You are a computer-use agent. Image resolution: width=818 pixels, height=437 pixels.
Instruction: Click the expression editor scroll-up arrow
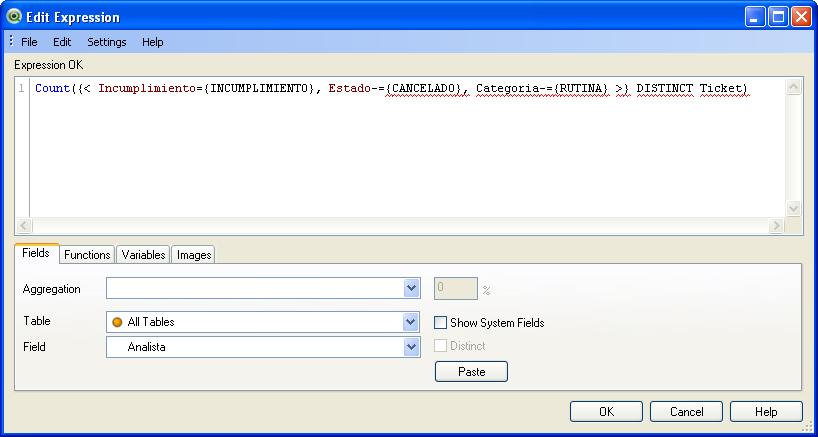pos(793,87)
